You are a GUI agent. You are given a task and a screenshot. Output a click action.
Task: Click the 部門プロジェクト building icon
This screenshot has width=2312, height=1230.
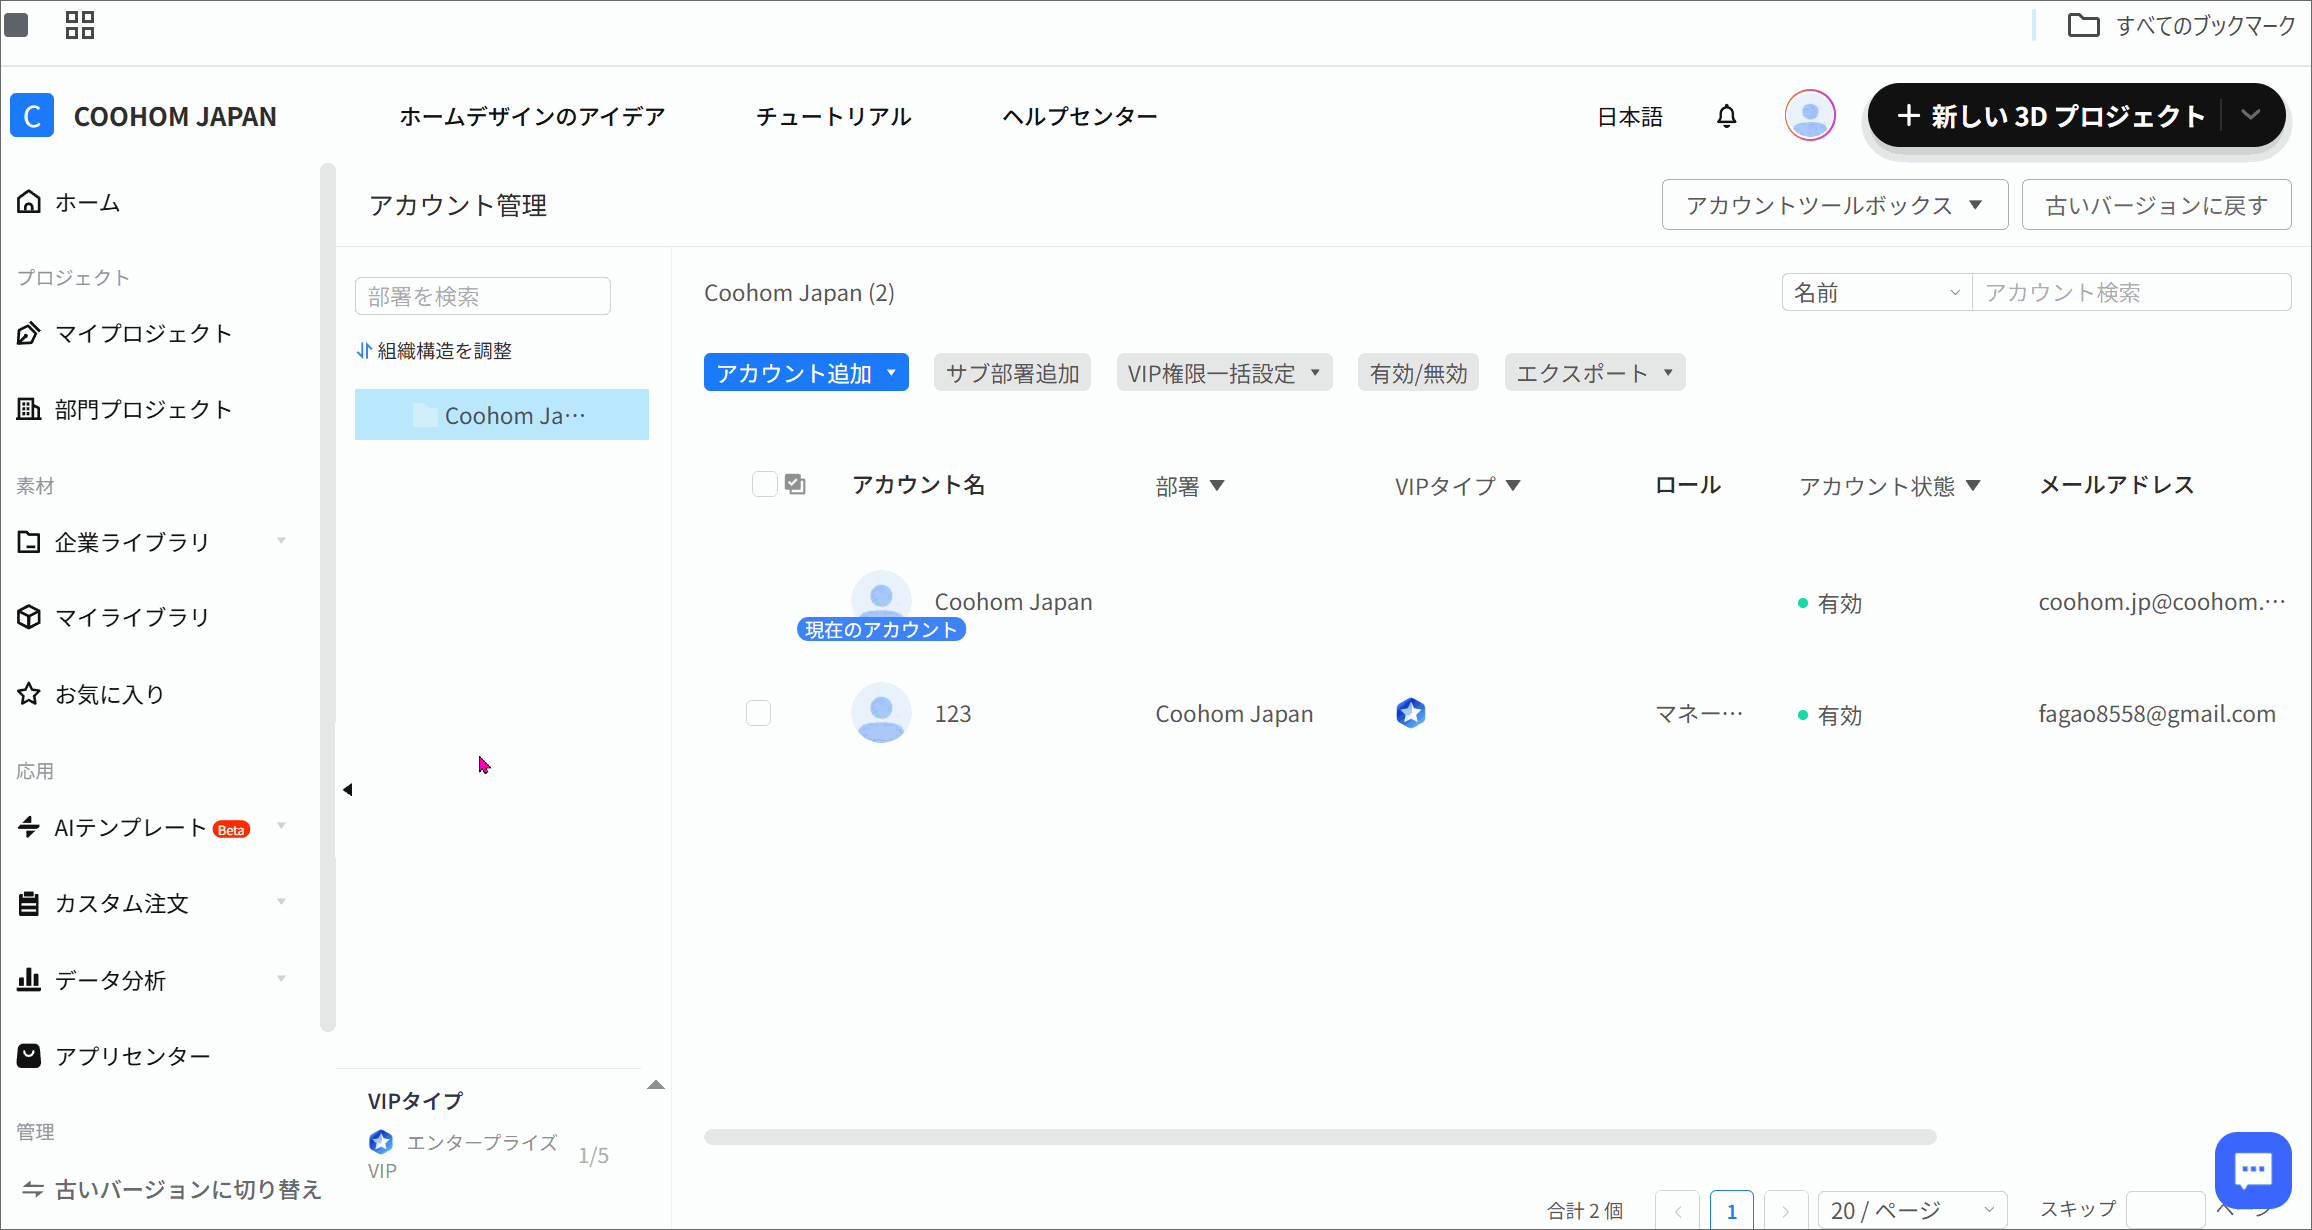29,409
